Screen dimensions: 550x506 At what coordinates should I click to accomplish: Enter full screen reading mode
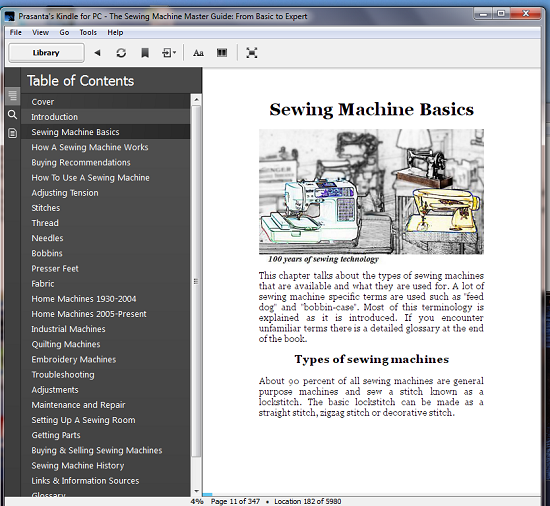click(252, 53)
